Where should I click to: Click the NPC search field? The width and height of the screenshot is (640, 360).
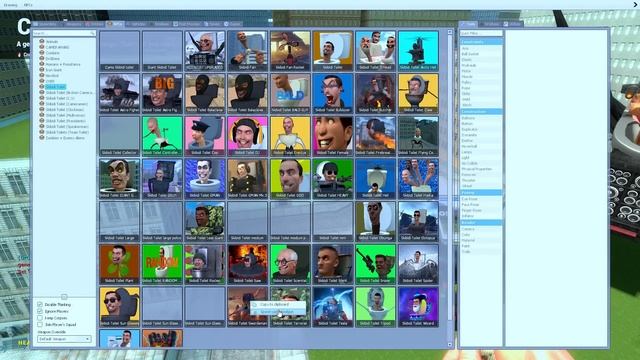pyautogui.click(x=64, y=33)
